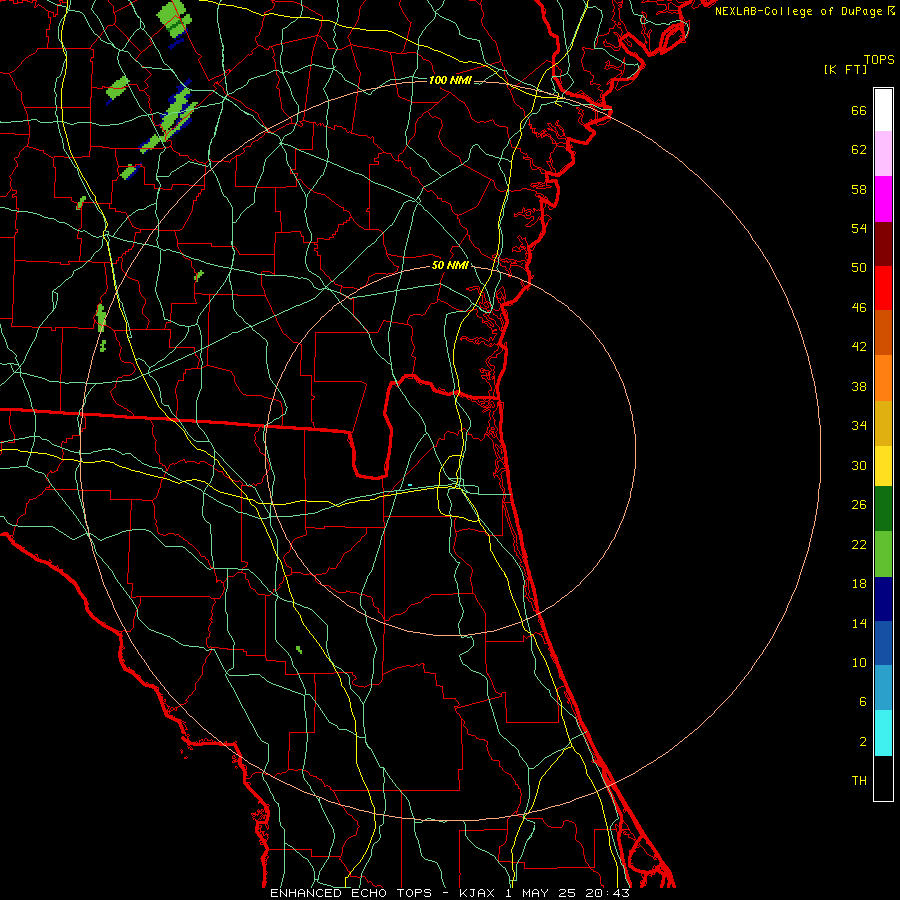Screen dimensions: 900x900
Task: Click the '26' scale value
Action: [x=859, y=505]
